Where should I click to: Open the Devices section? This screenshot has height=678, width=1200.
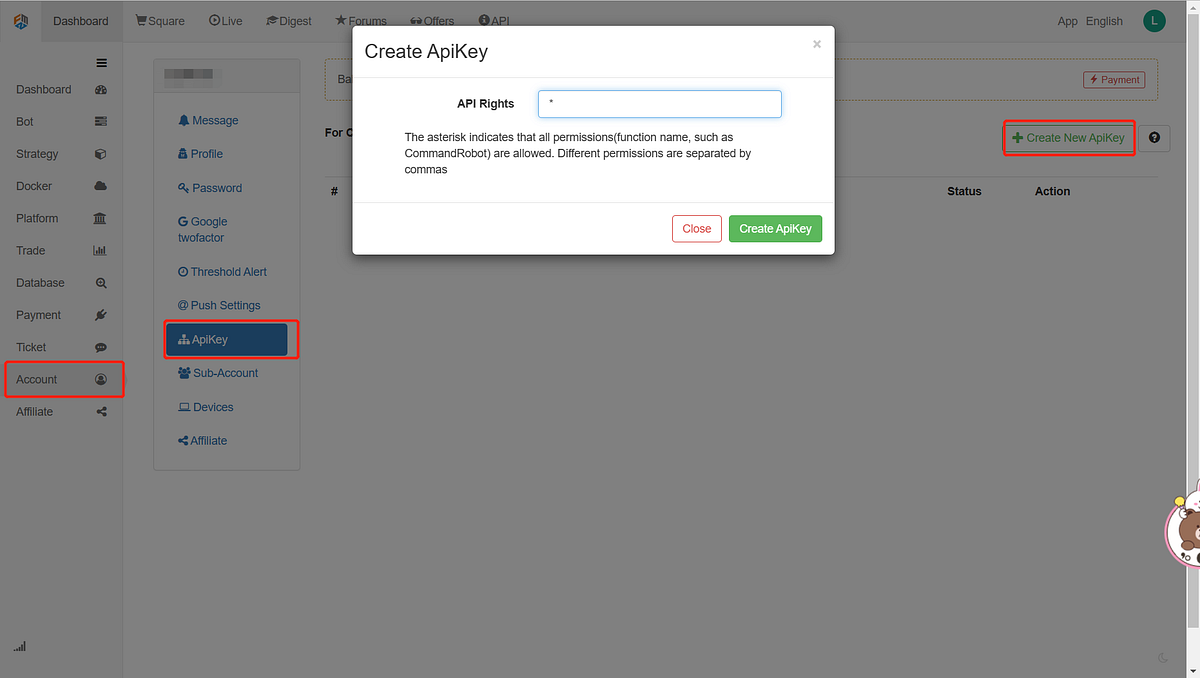pos(205,407)
